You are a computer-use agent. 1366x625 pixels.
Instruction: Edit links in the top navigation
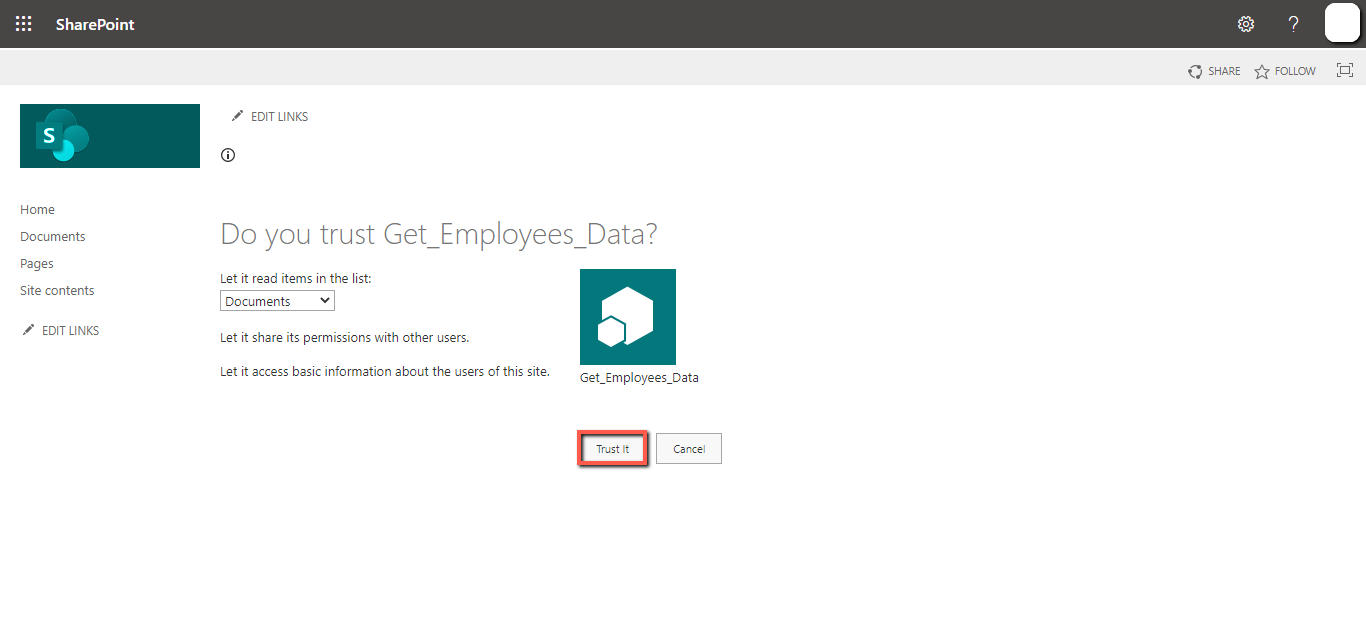[270, 117]
